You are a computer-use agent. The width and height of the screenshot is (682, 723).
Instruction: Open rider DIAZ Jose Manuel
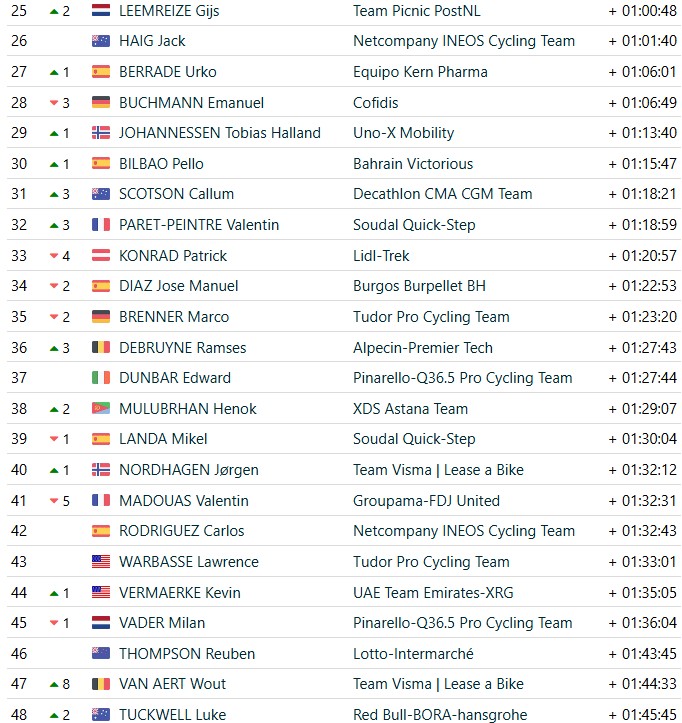[x=178, y=286]
